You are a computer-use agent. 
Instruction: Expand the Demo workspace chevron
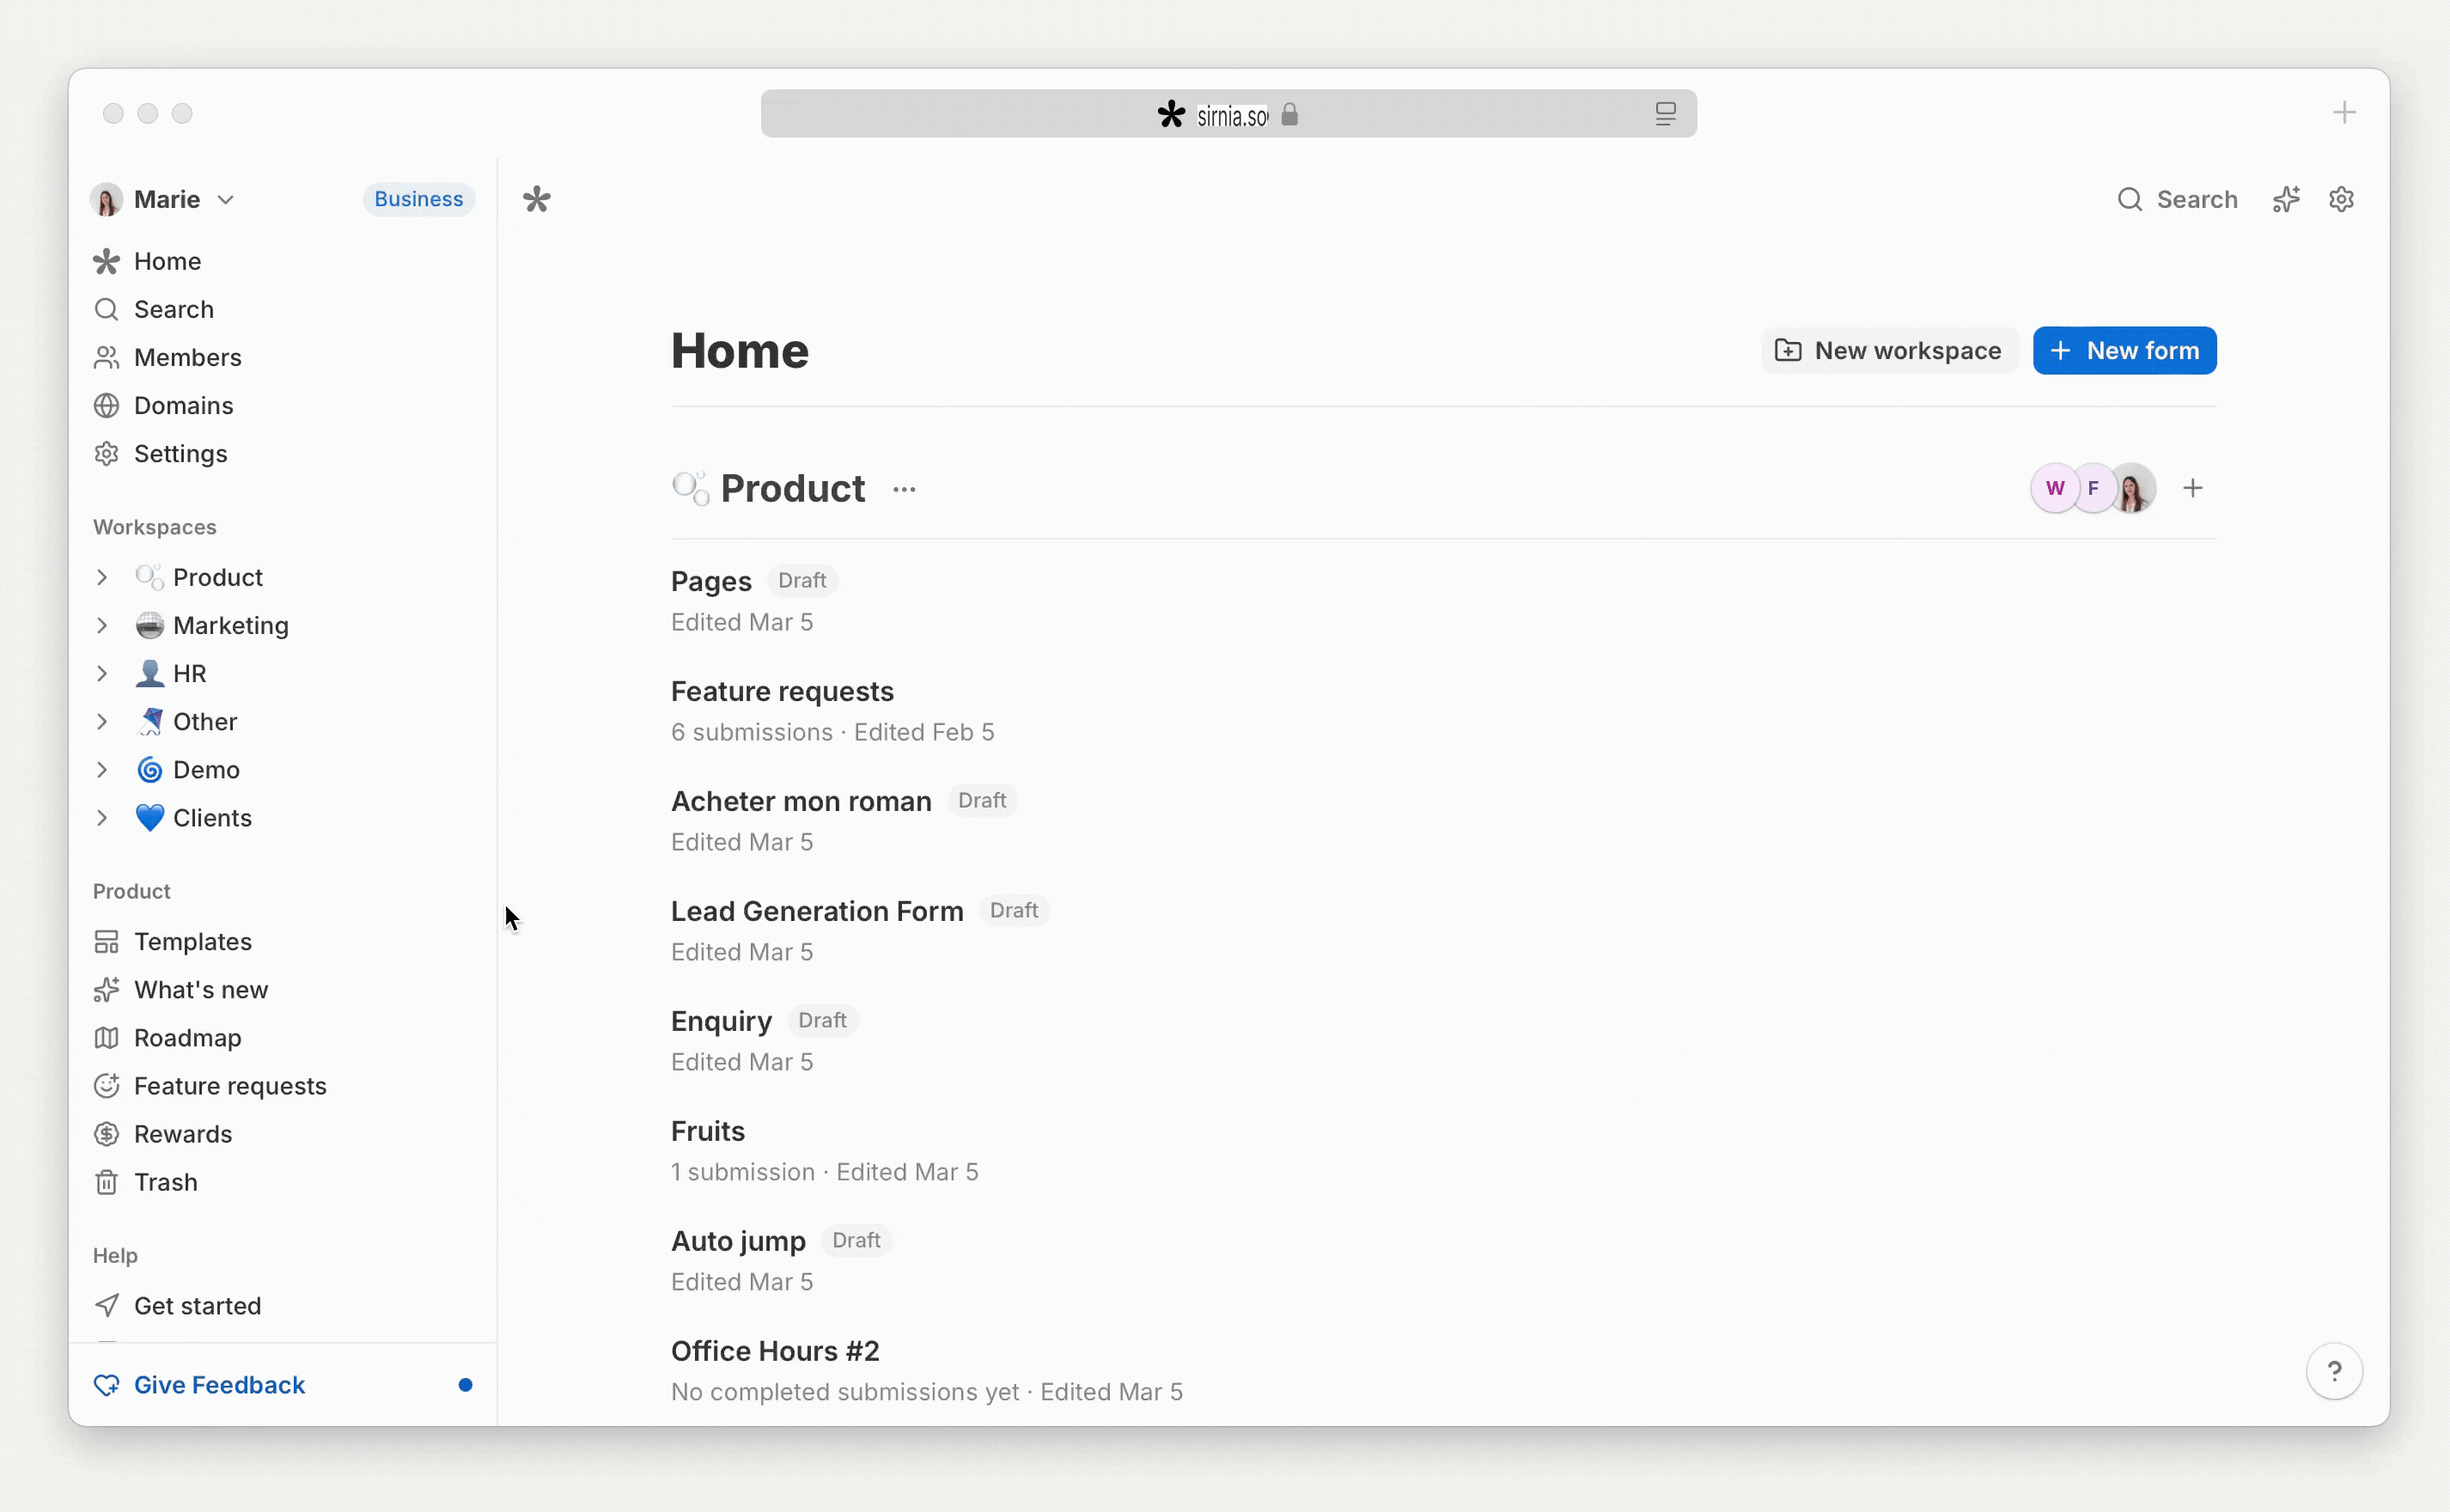pyautogui.click(x=102, y=769)
